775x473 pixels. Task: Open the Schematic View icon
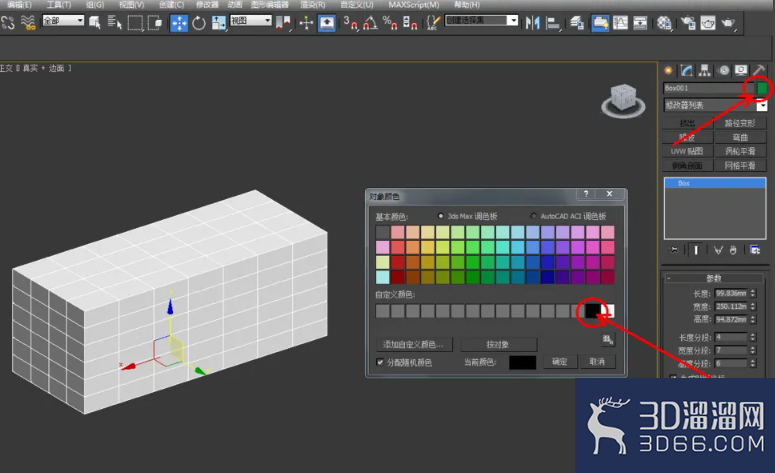pos(640,23)
